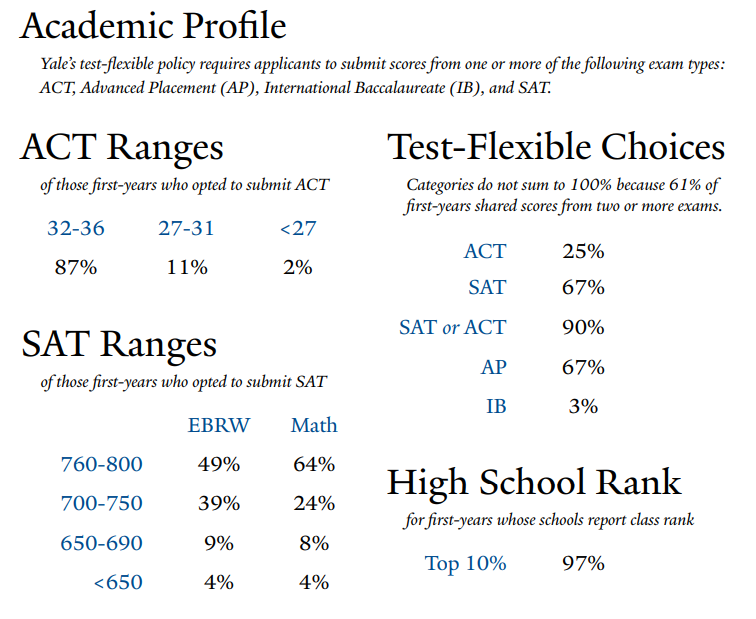Click the 700-750 SAT score row label
Viewport: 756px width, 619px height.
102,503
